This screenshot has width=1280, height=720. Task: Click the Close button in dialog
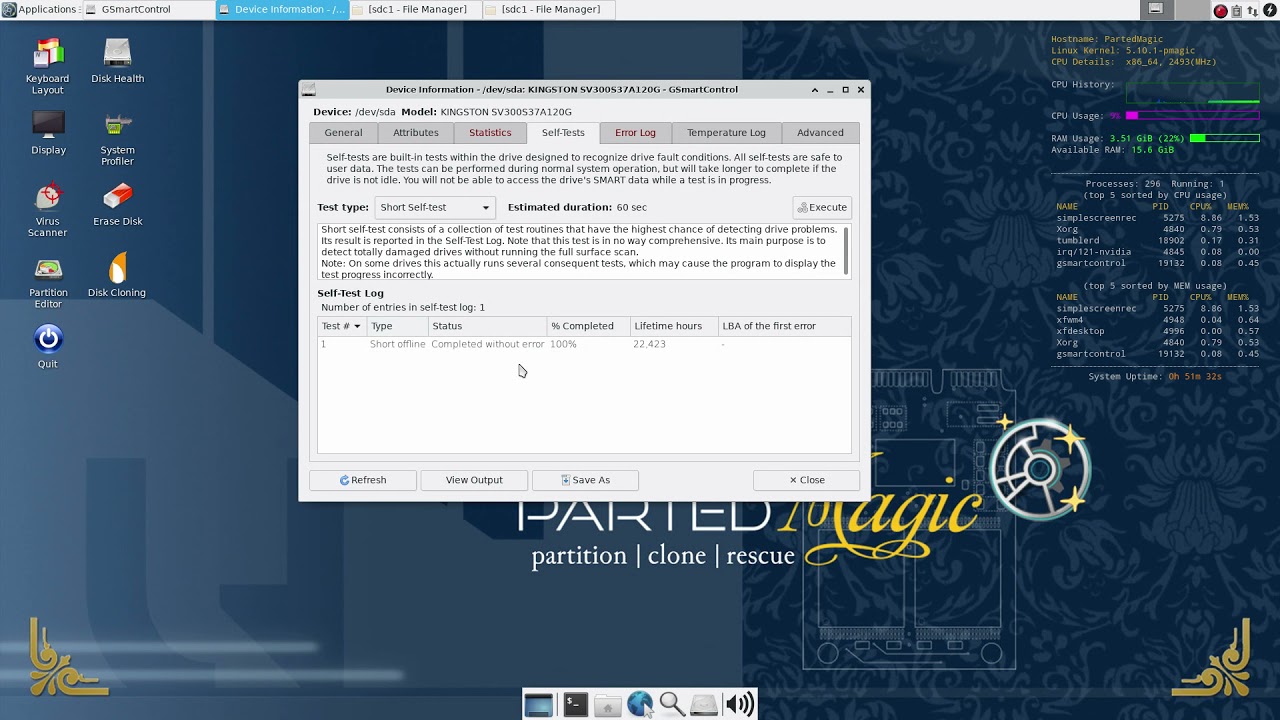(807, 480)
